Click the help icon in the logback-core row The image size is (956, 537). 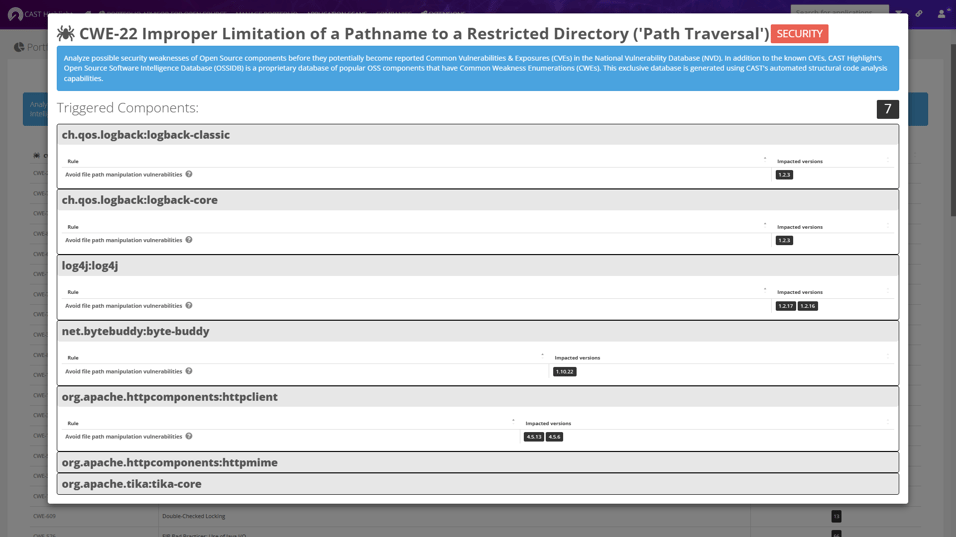(x=189, y=240)
